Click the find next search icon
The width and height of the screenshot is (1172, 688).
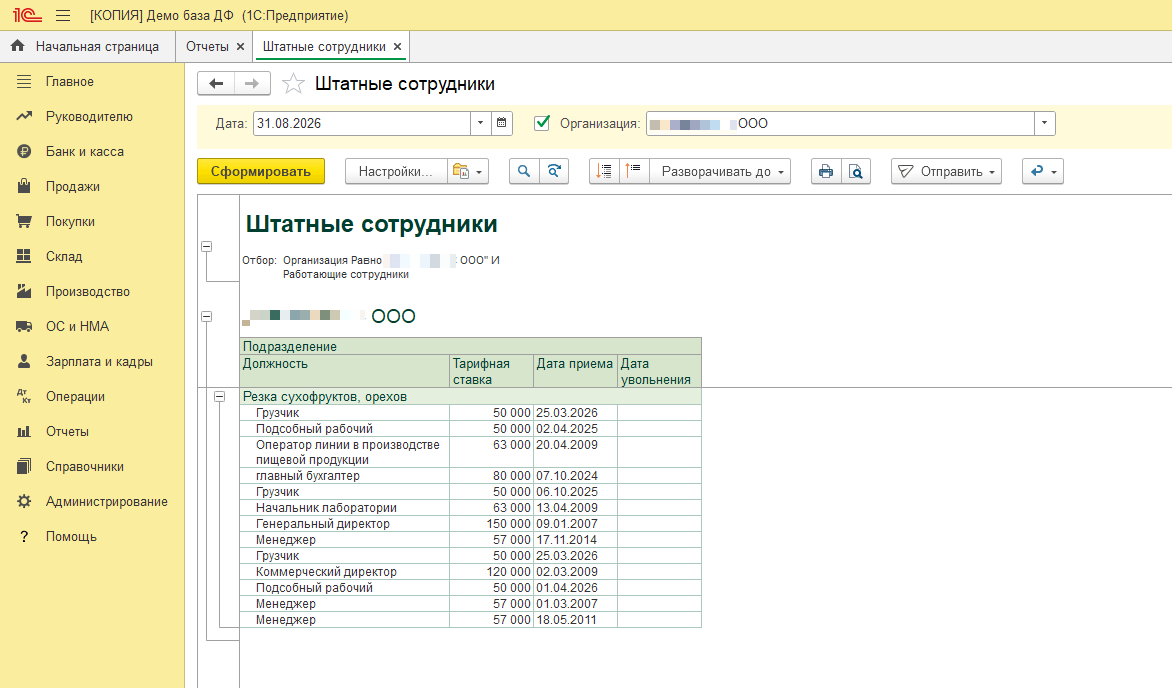tap(554, 171)
